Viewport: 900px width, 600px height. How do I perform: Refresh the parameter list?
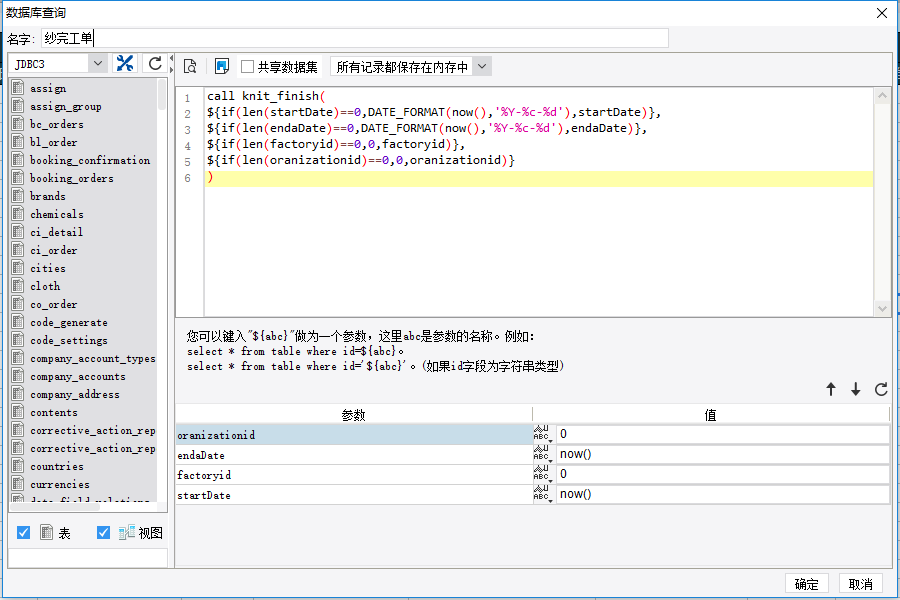881,390
